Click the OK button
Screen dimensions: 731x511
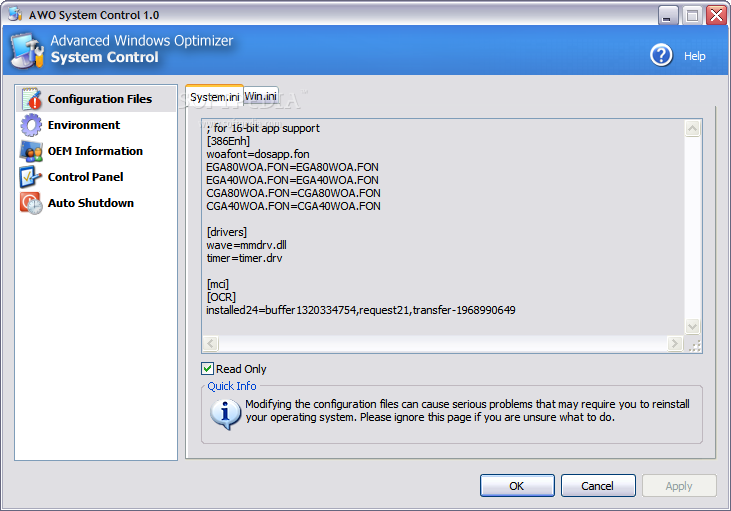[517, 486]
